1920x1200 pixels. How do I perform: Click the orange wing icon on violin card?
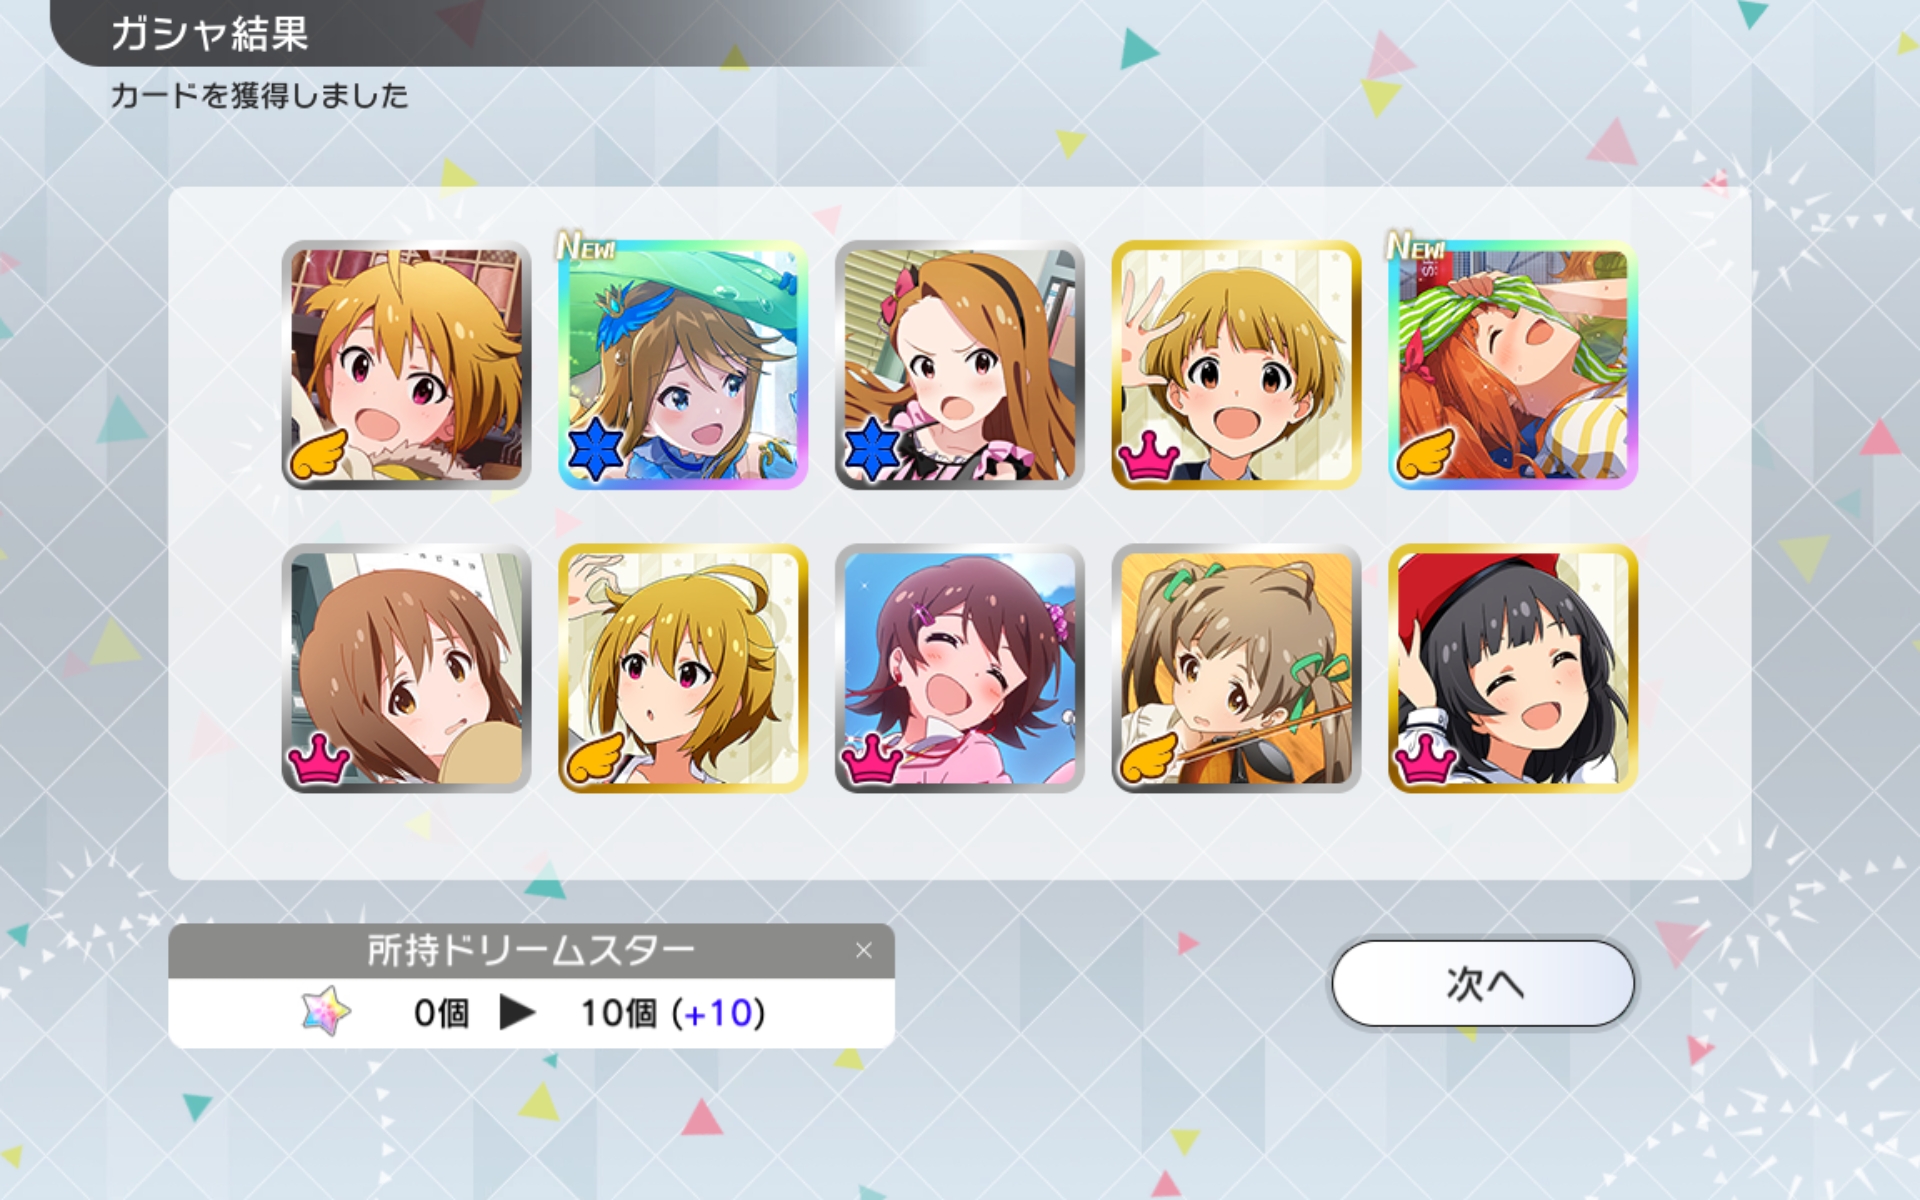pyautogui.click(x=1149, y=757)
